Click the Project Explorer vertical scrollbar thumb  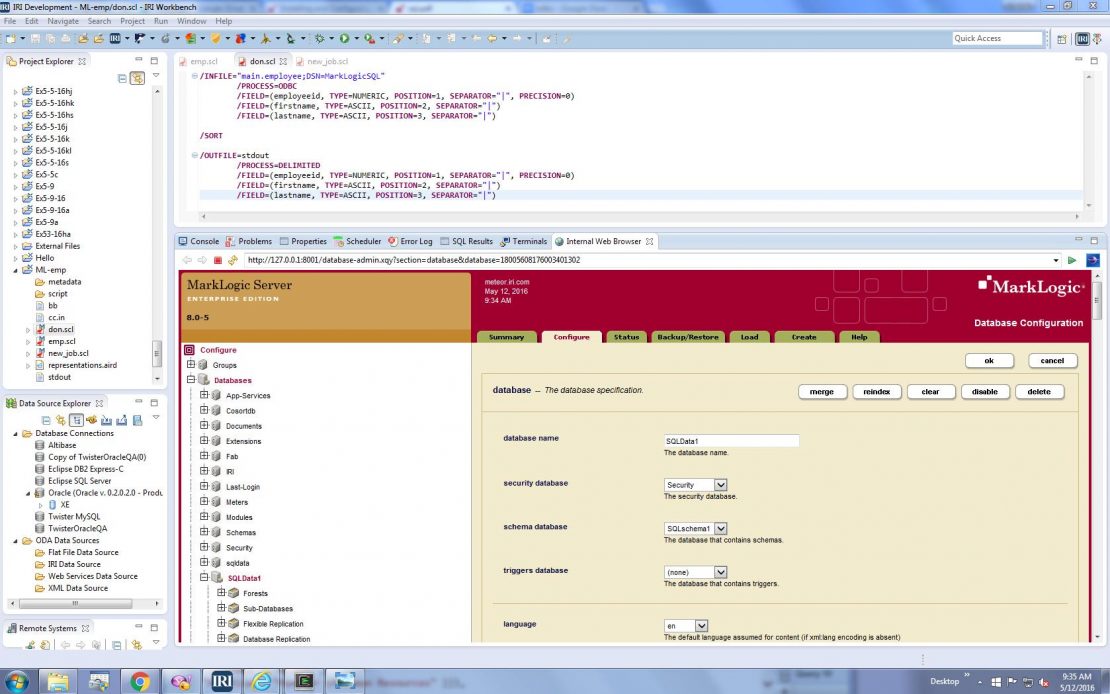tap(156, 354)
